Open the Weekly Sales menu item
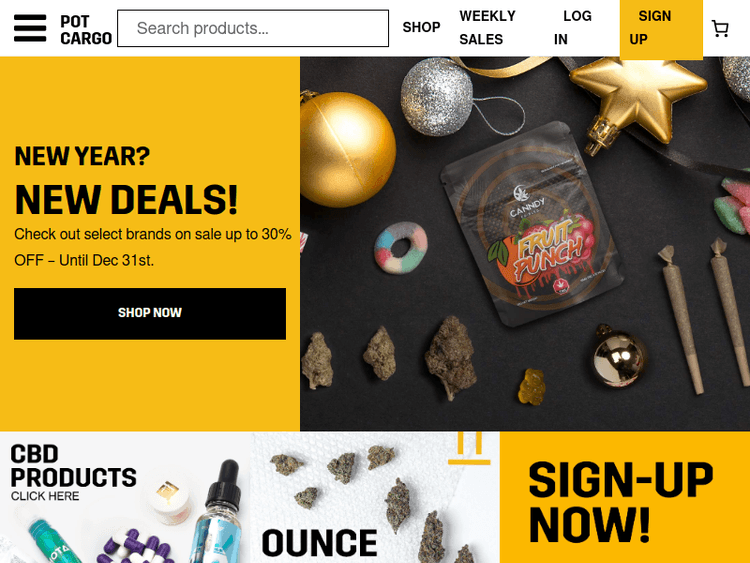The image size is (750, 563). point(487,28)
